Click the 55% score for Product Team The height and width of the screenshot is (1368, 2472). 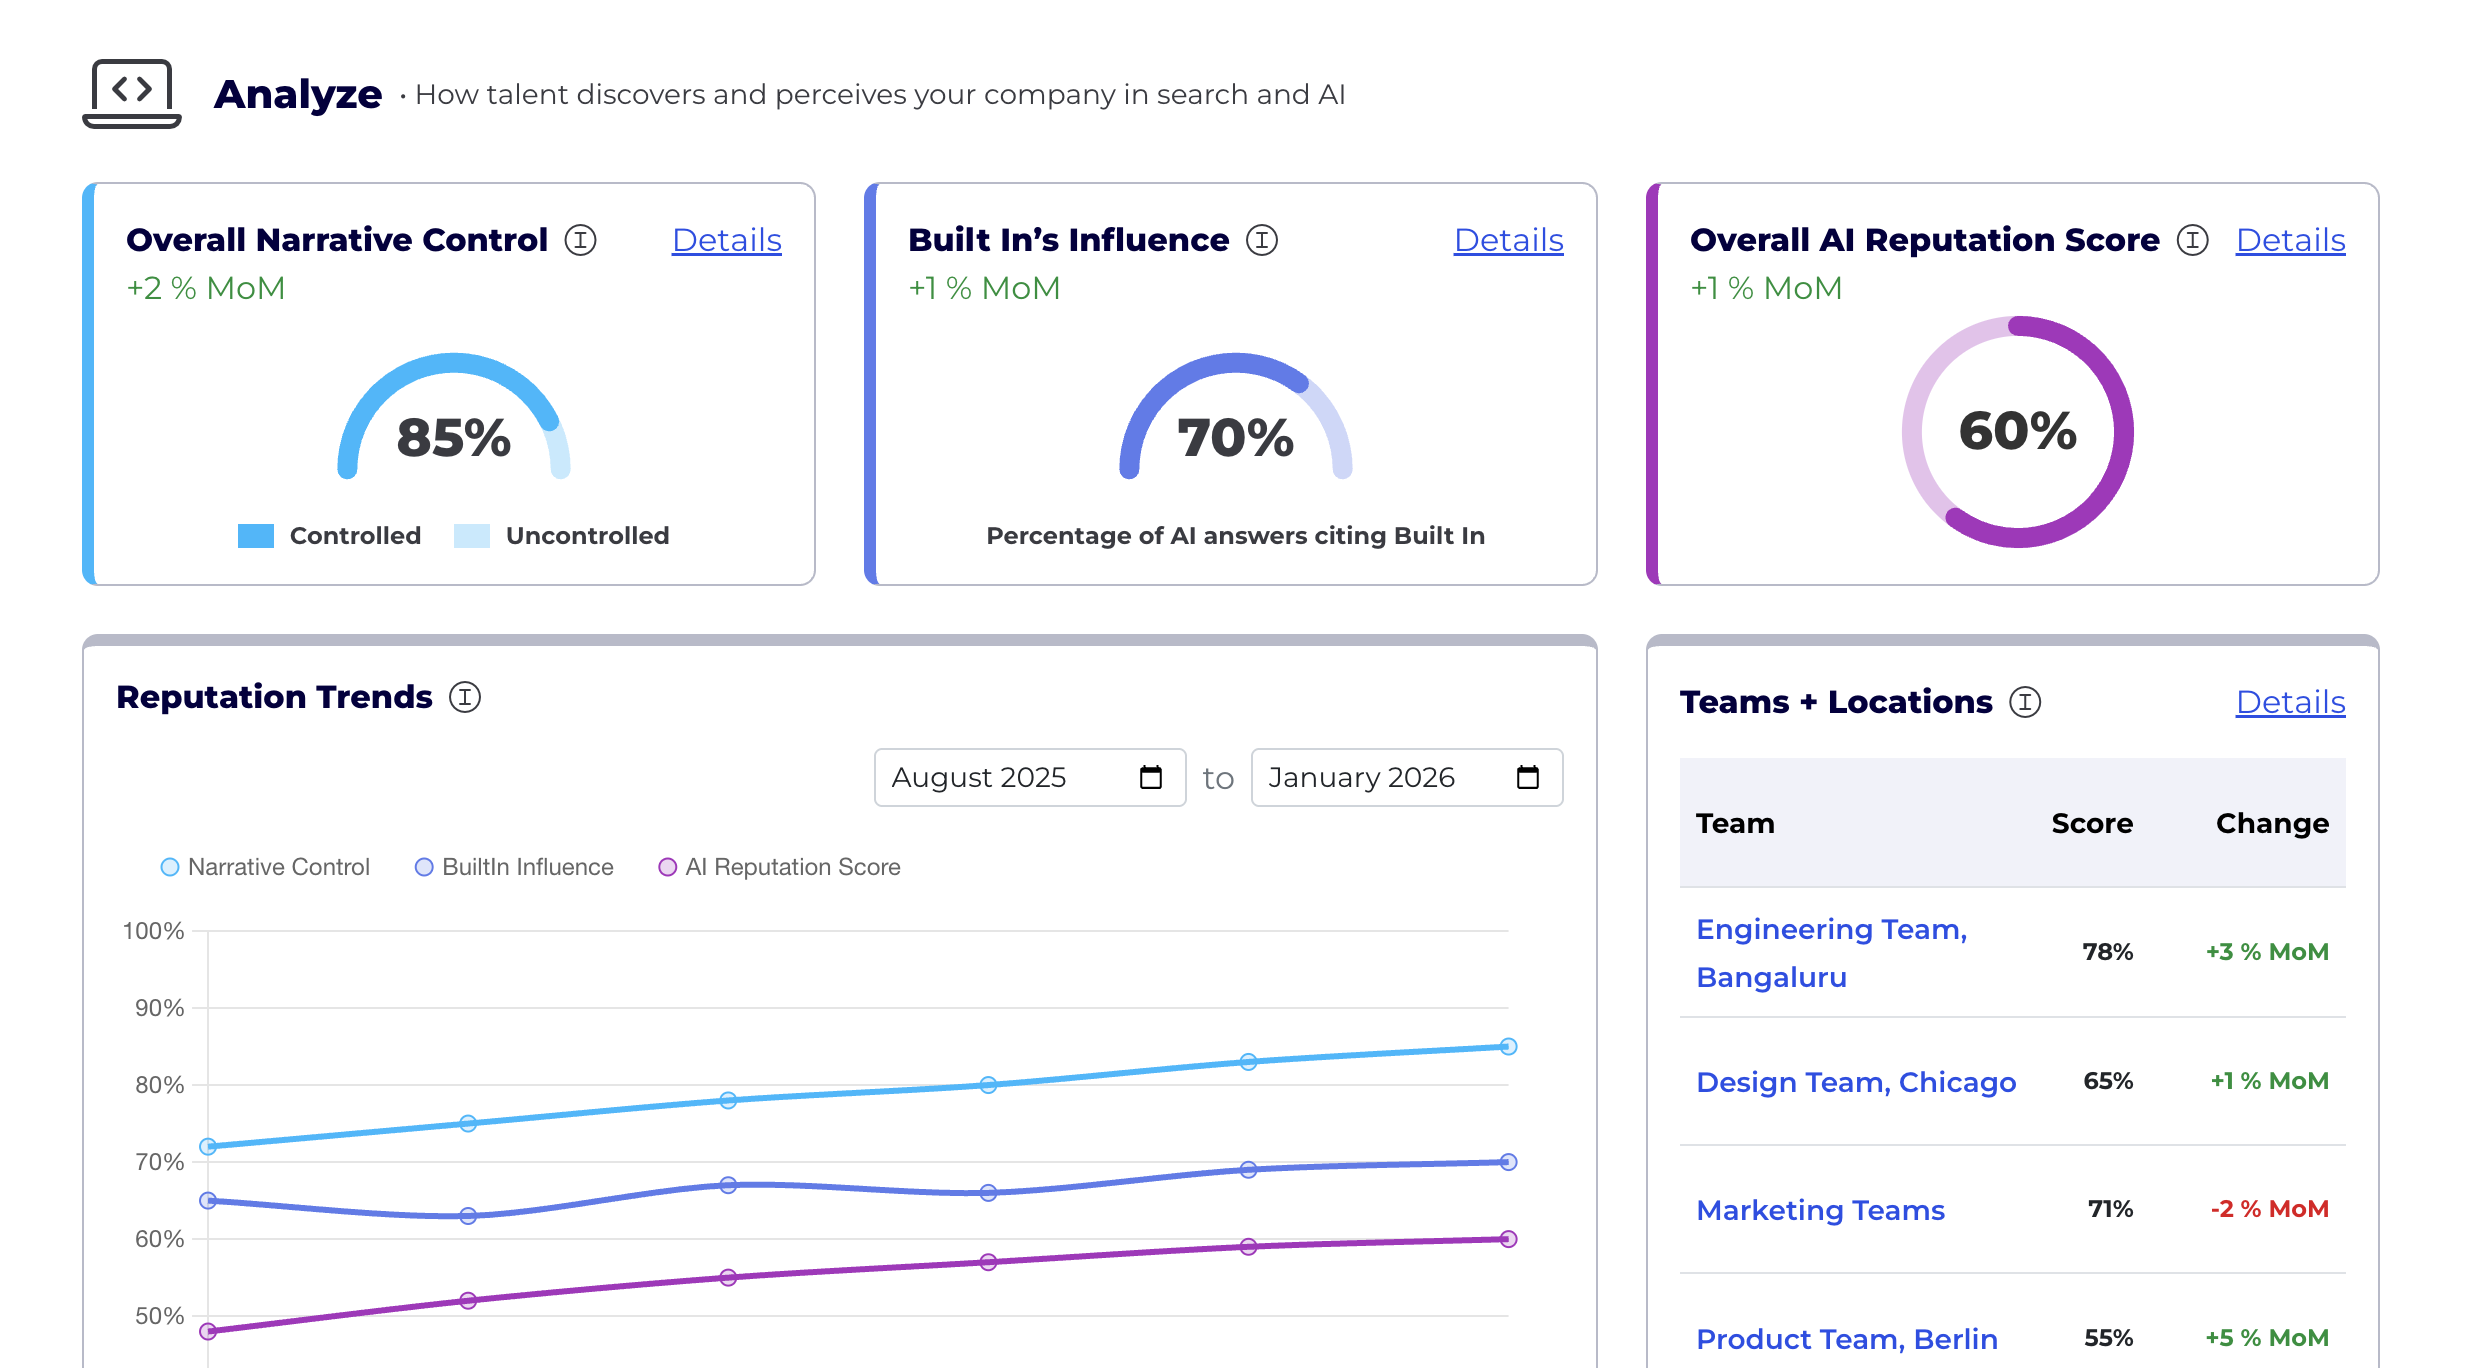click(x=2108, y=1338)
